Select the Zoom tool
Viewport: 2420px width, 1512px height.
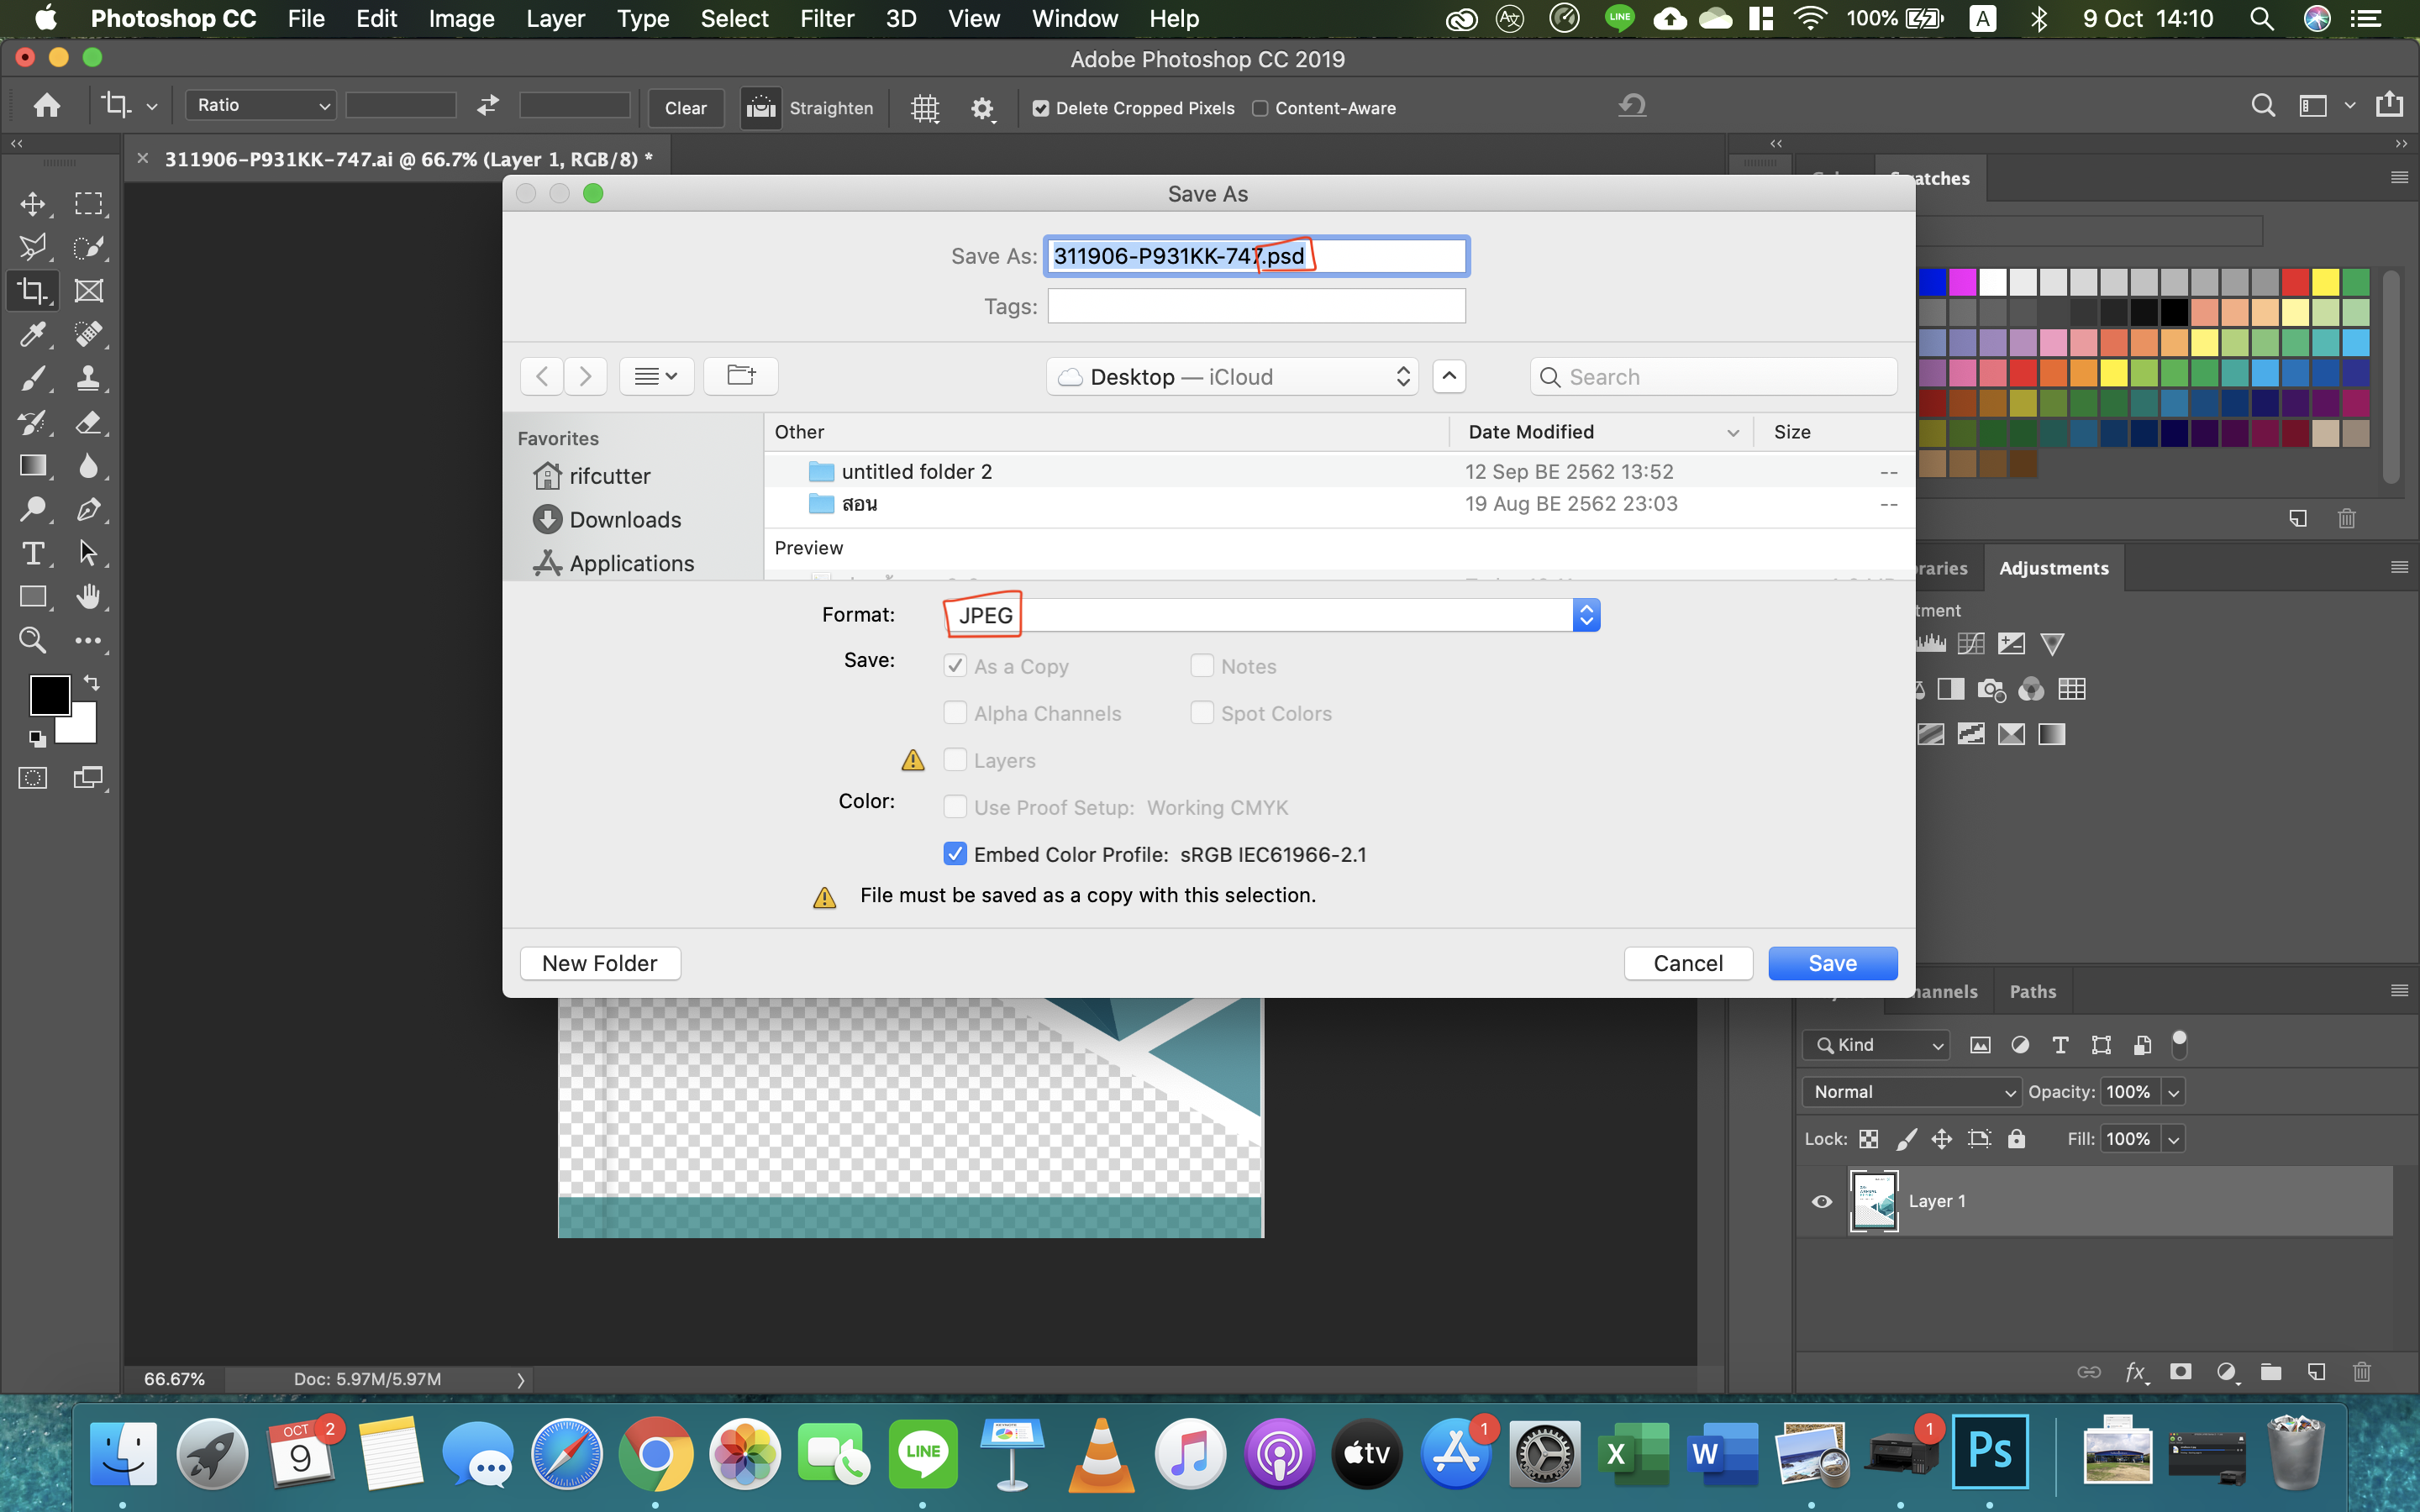coord(33,640)
